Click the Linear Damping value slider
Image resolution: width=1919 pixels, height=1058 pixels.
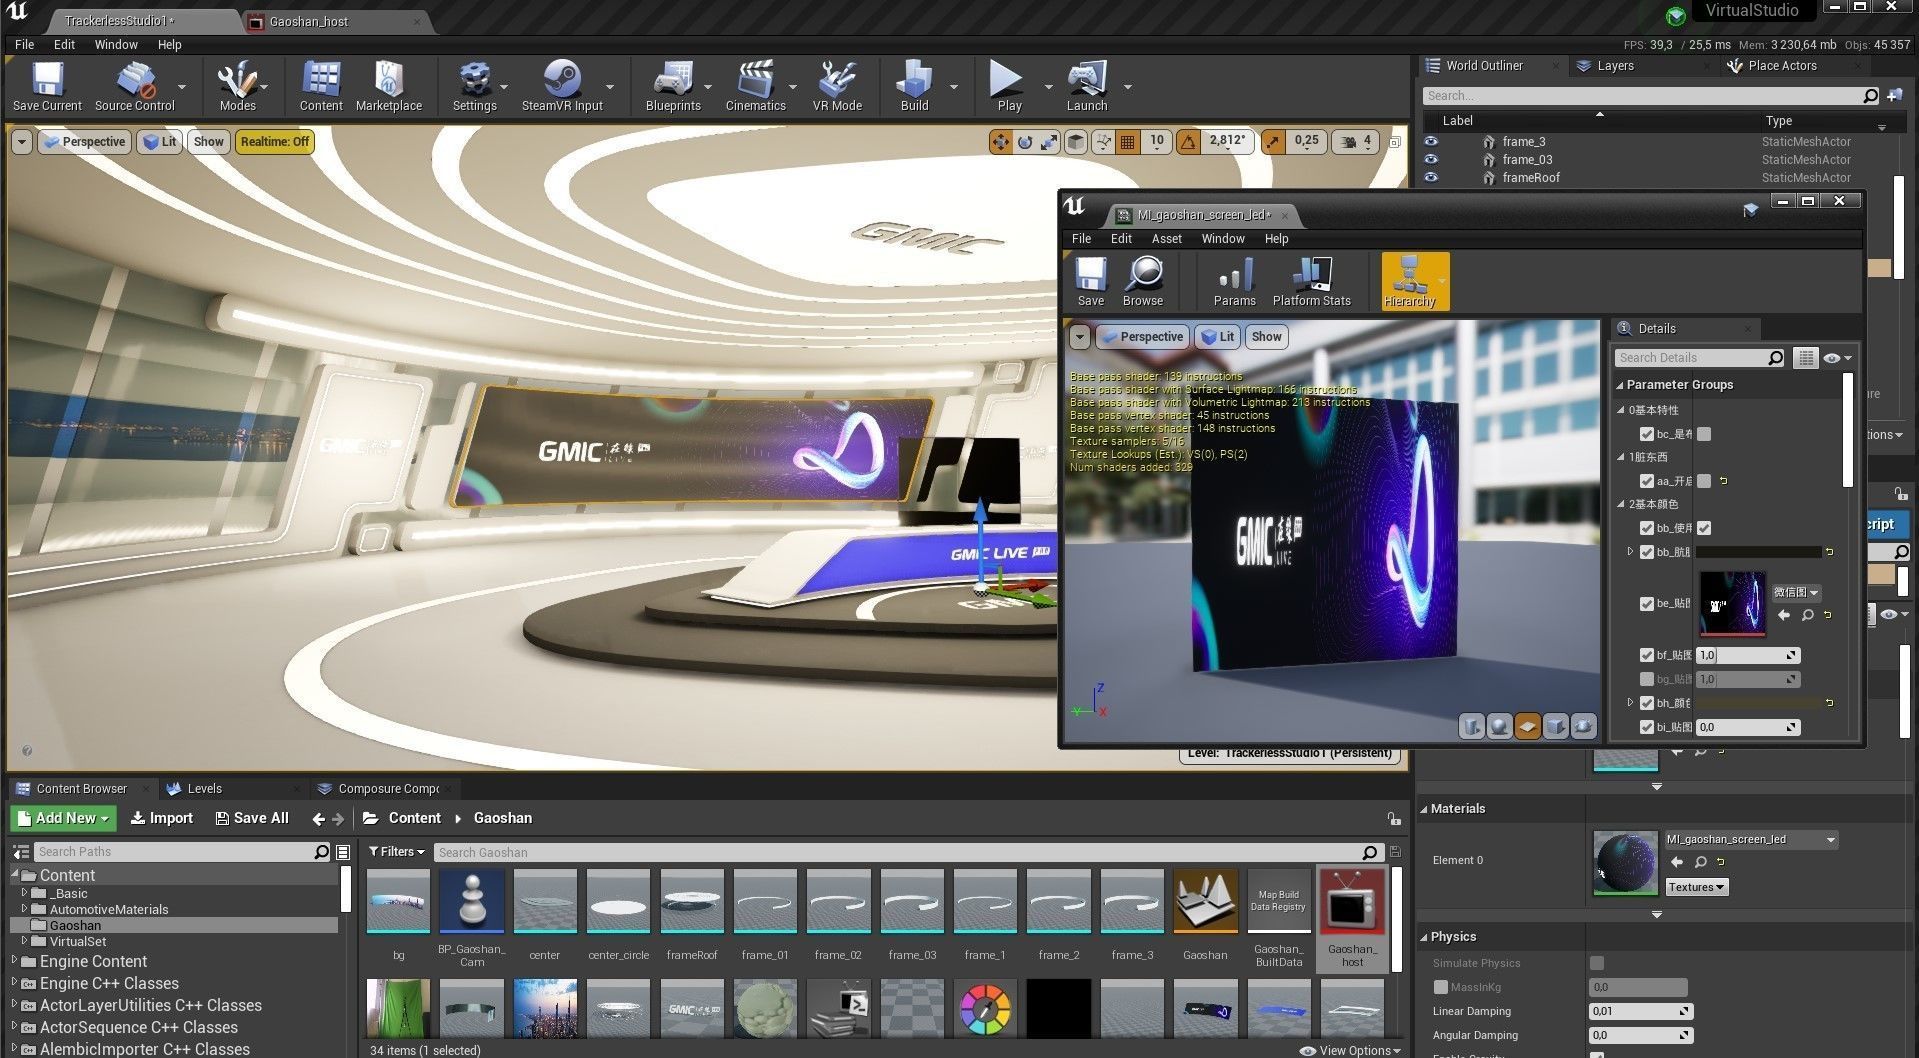click(x=1640, y=1011)
